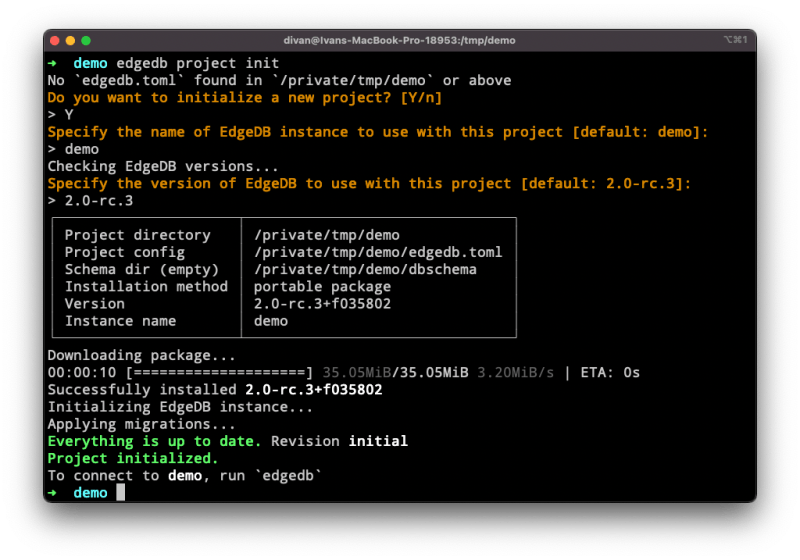The height and width of the screenshot is (560, 800).
Task: Click the '00:00:10' elapsed time text
Action: click(x=82, y=373)
